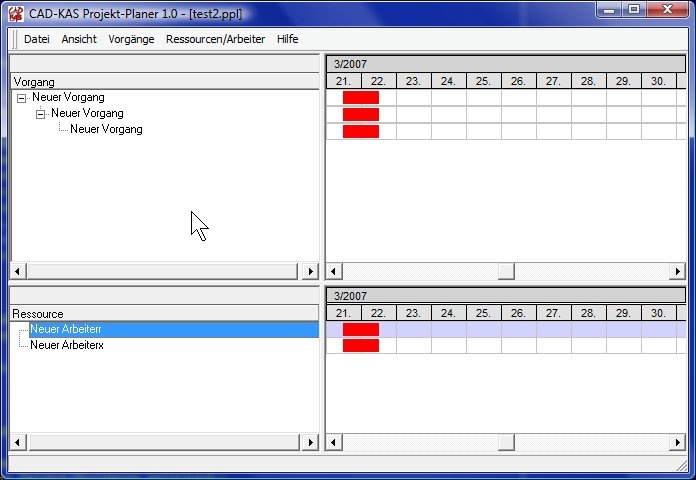Maximize the Projekt-Planer window
The height and width of the screenshot is (480, 696).
click(634, 9)
